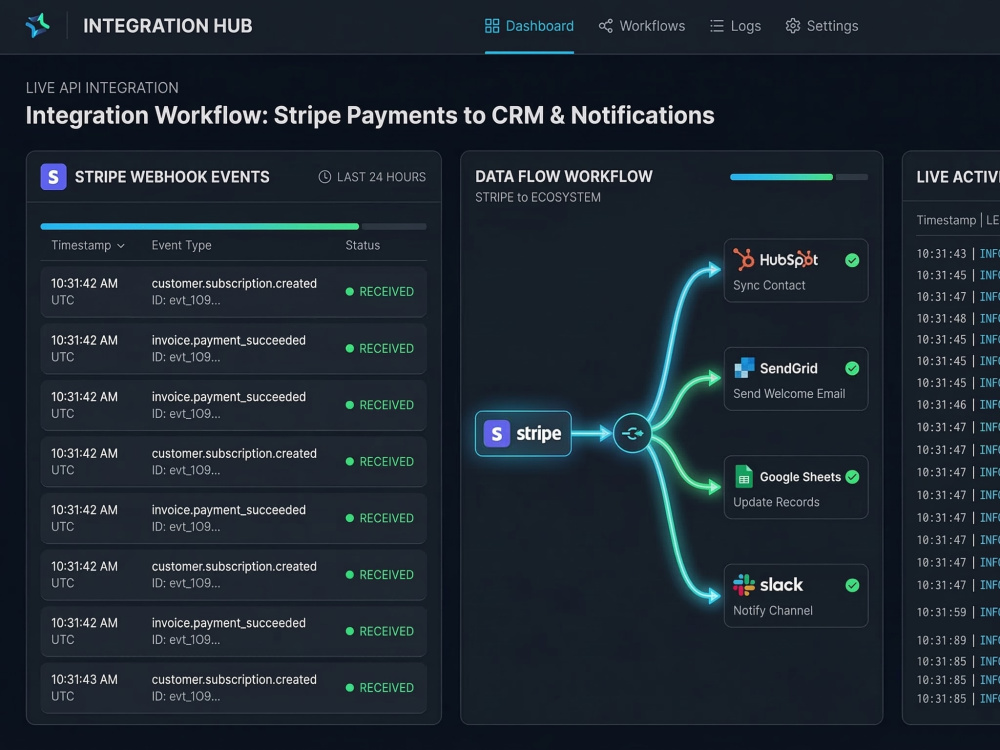Click the Data Flow Workflow progress bar
The image size is (1000, 750).
coord(798,177)
